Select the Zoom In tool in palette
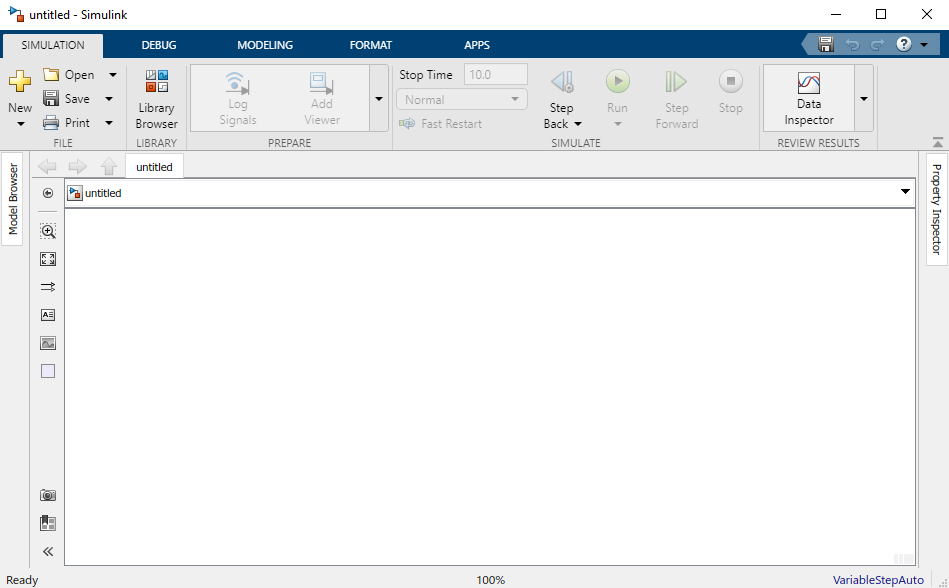The width and height of the screenshot is (949, 588). (48, 231)
